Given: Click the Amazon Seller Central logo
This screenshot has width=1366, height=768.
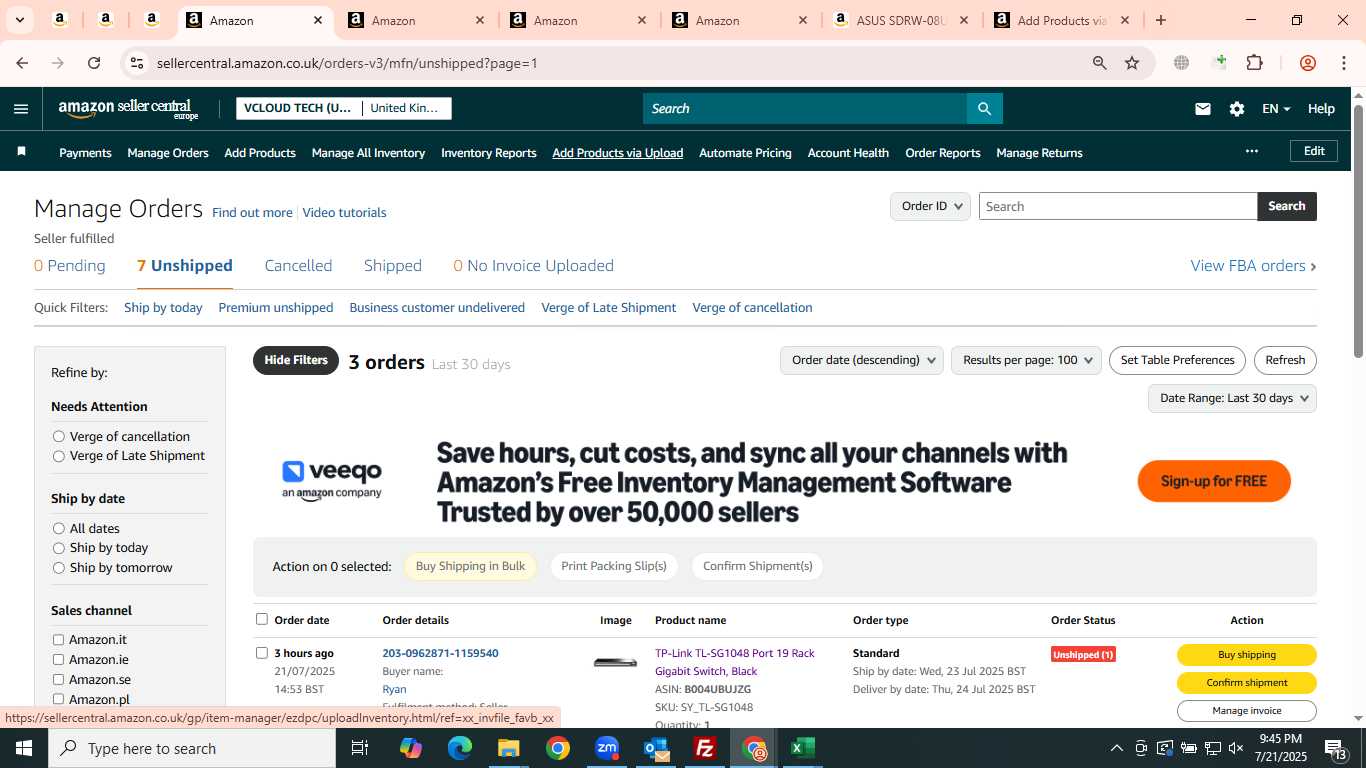Looking at the screenshot, I should (x=129, y=109).
